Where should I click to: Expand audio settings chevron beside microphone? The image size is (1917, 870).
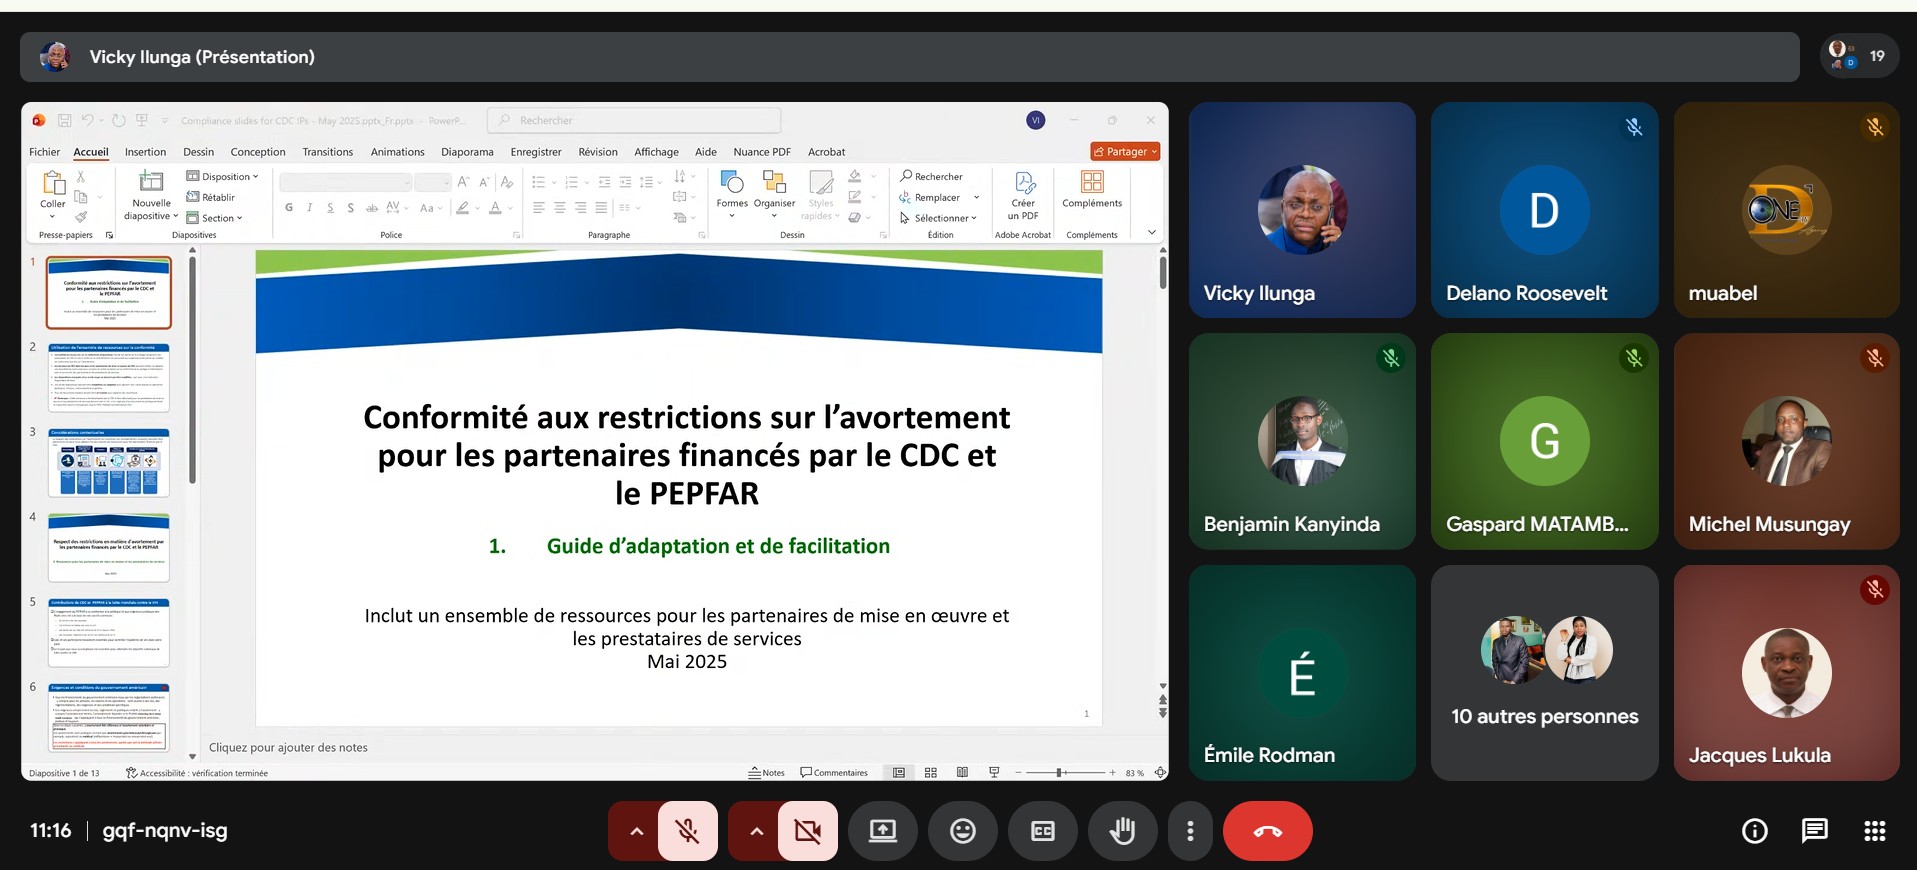coord(636,831)
